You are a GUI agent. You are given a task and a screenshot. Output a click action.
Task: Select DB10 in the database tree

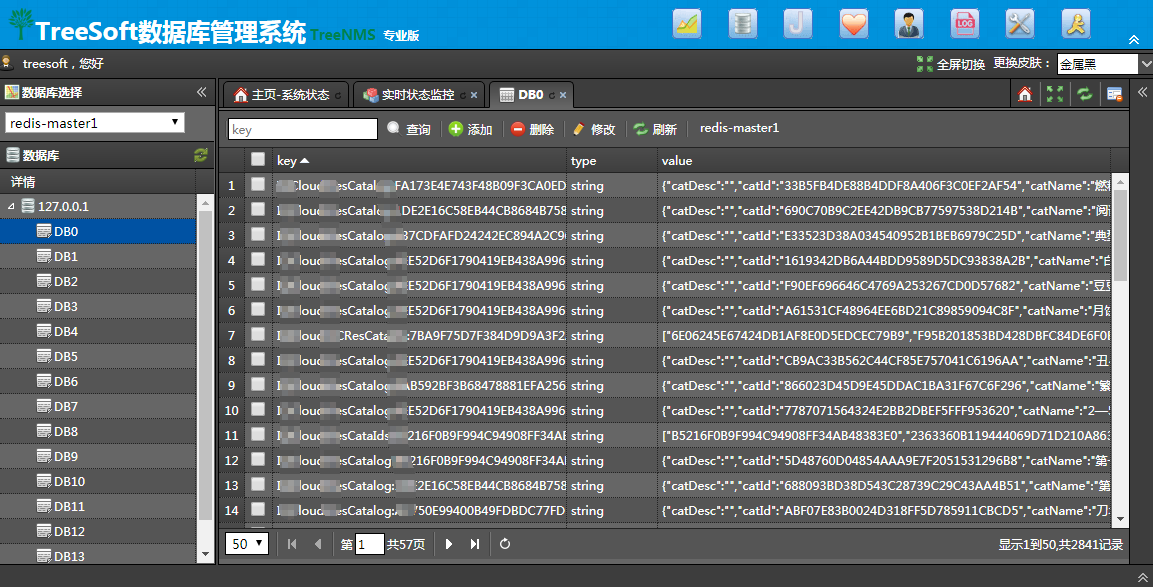pos(98,481)
